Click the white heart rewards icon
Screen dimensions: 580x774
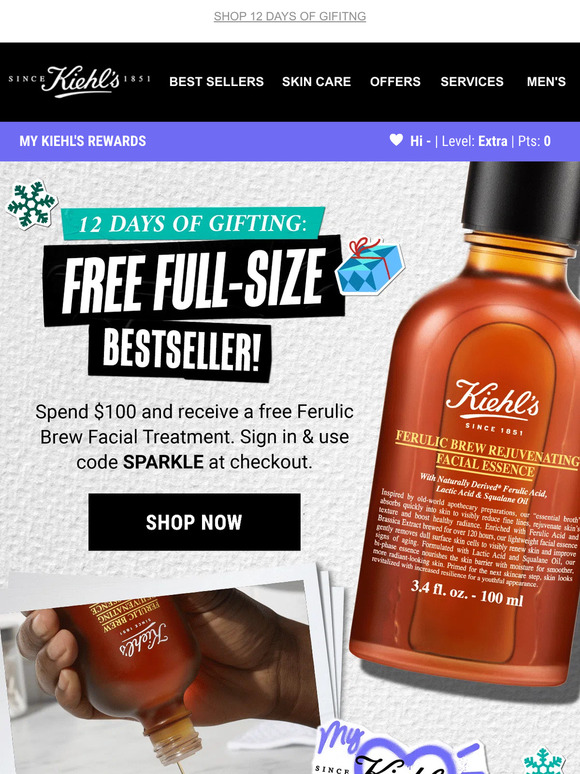(396, 140)
